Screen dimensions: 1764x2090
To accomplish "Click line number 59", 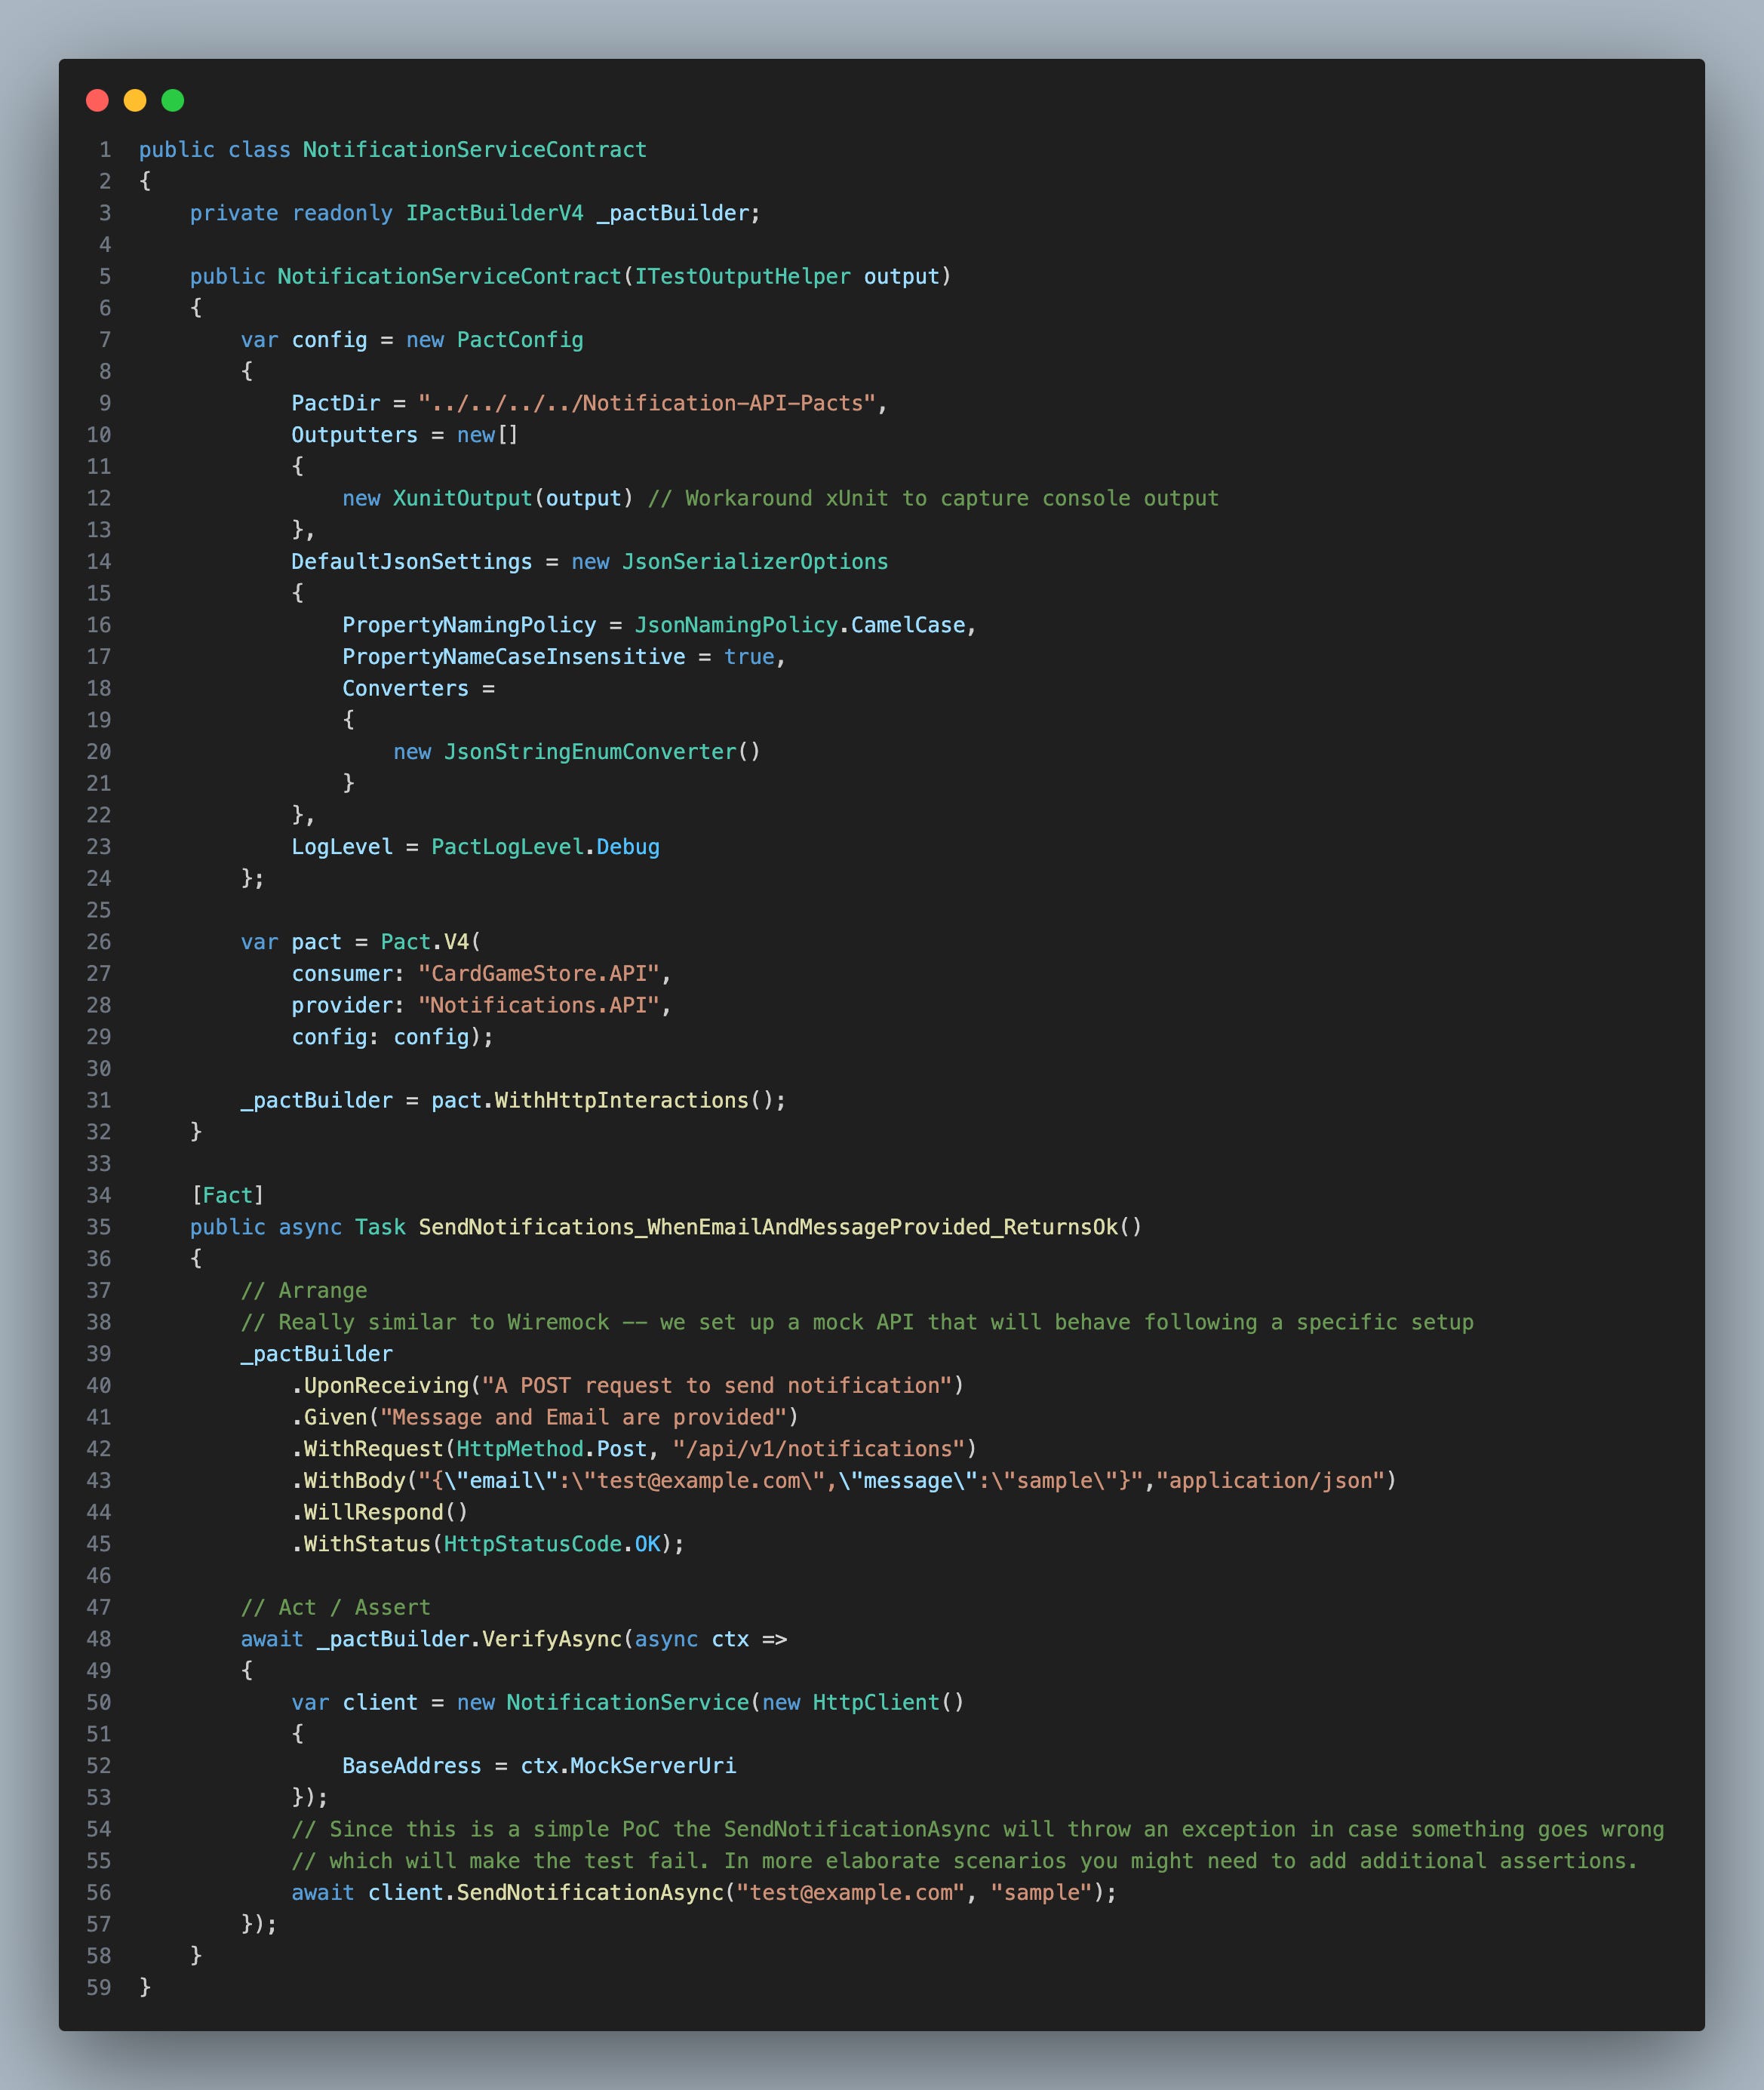I will [99, 1988].
